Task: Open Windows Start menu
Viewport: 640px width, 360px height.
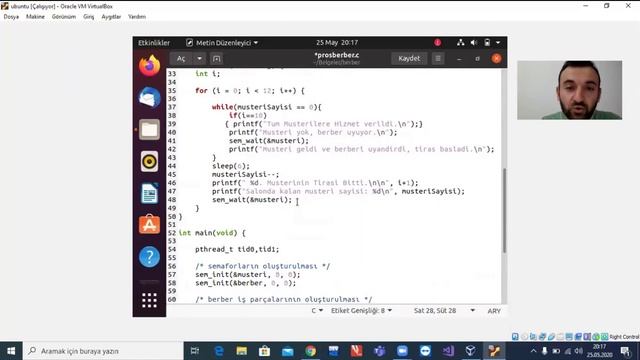Action: coord(11,351)
